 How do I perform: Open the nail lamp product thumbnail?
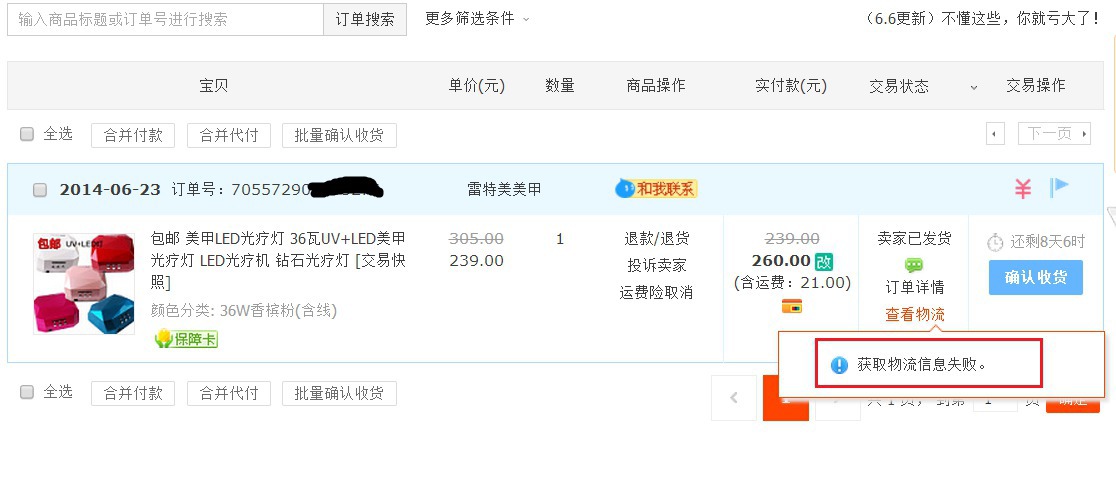(x=84, y=283)
